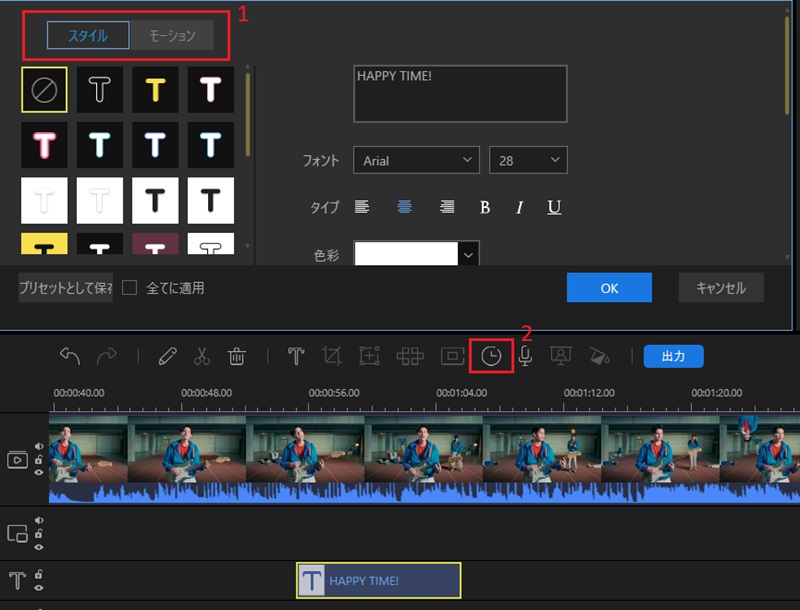
Task: Open the clock Duration setting
Action: pyautogui.click(x=491, y=356)
